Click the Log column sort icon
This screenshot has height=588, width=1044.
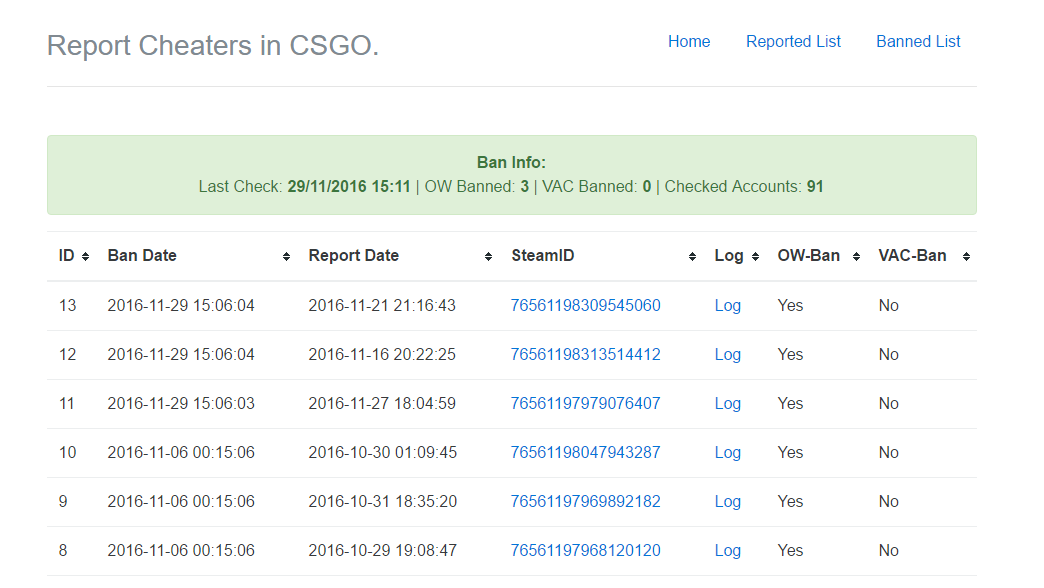click(x=755, y=257)
